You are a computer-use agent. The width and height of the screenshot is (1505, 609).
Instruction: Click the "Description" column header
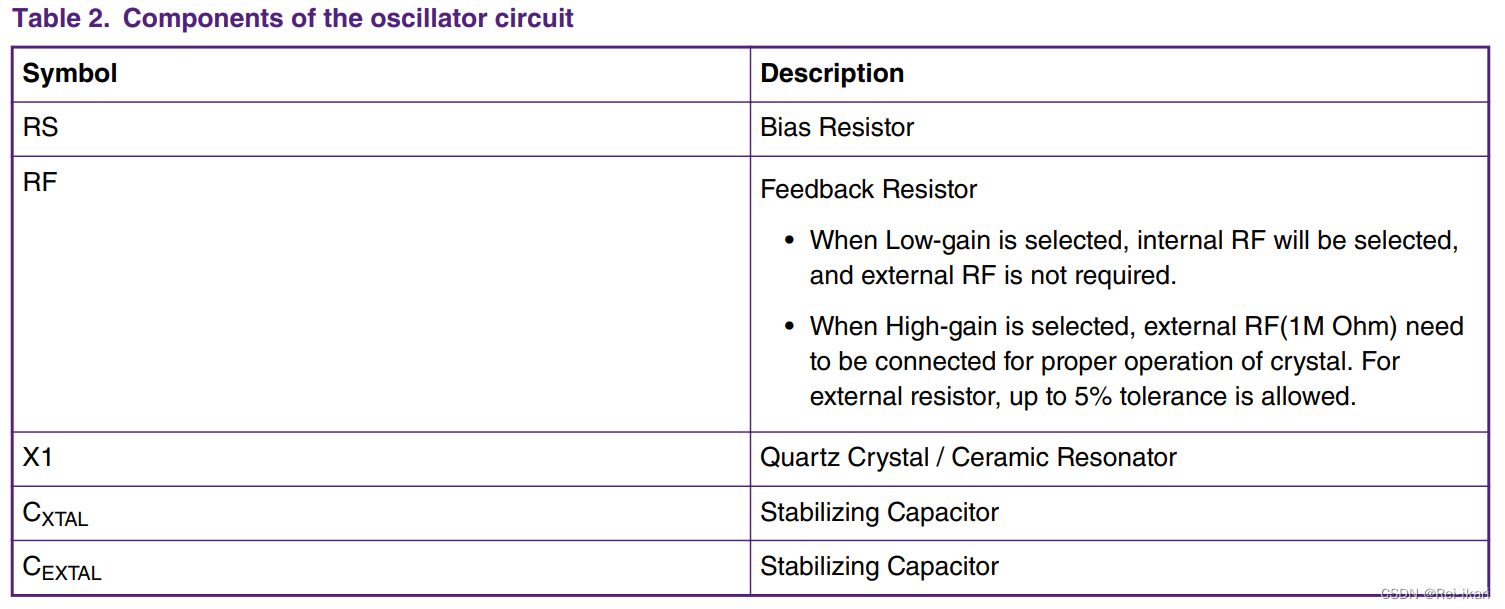(x=832, y=74)
